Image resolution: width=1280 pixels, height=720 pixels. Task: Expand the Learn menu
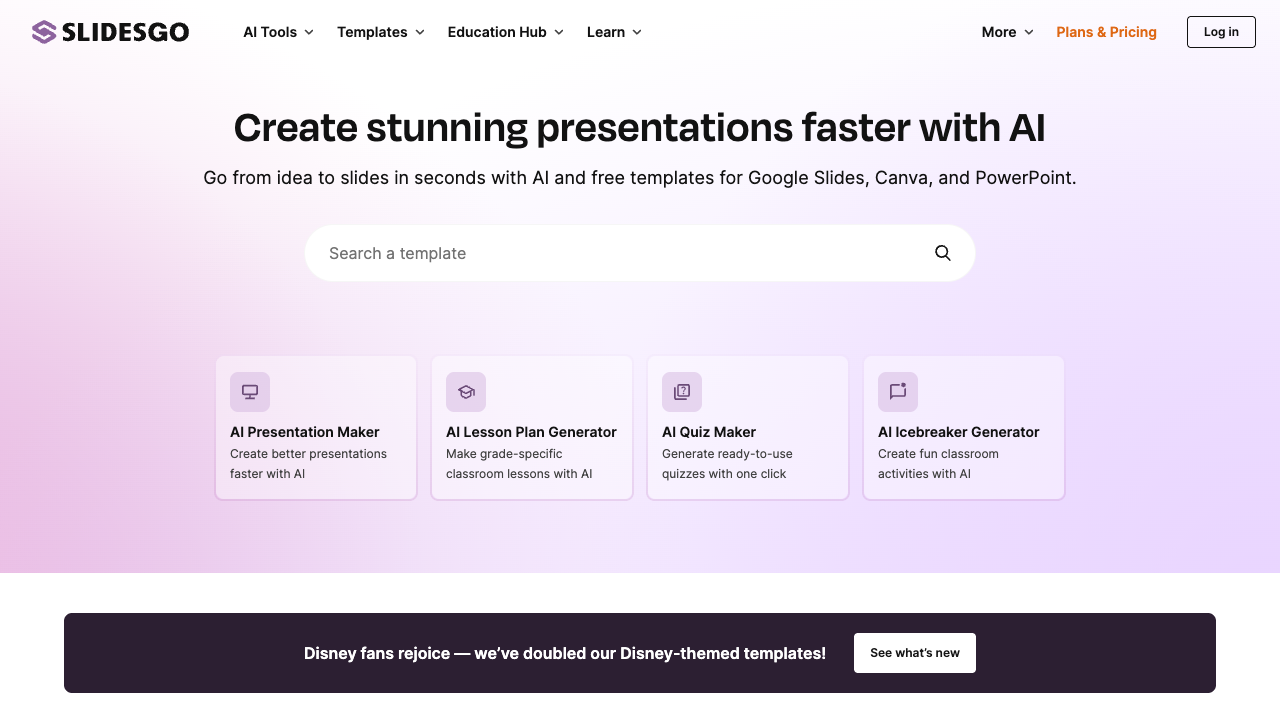point(612,32)
